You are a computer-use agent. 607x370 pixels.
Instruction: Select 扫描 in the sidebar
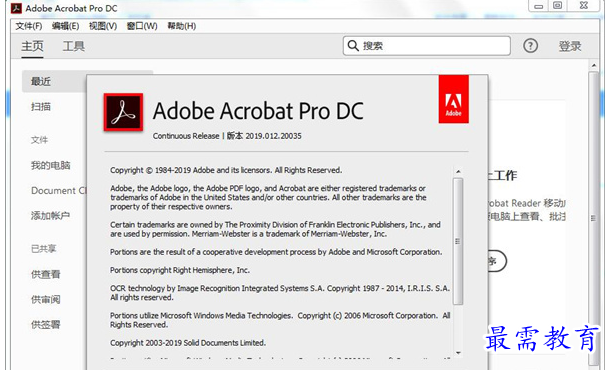click(41, 106)
